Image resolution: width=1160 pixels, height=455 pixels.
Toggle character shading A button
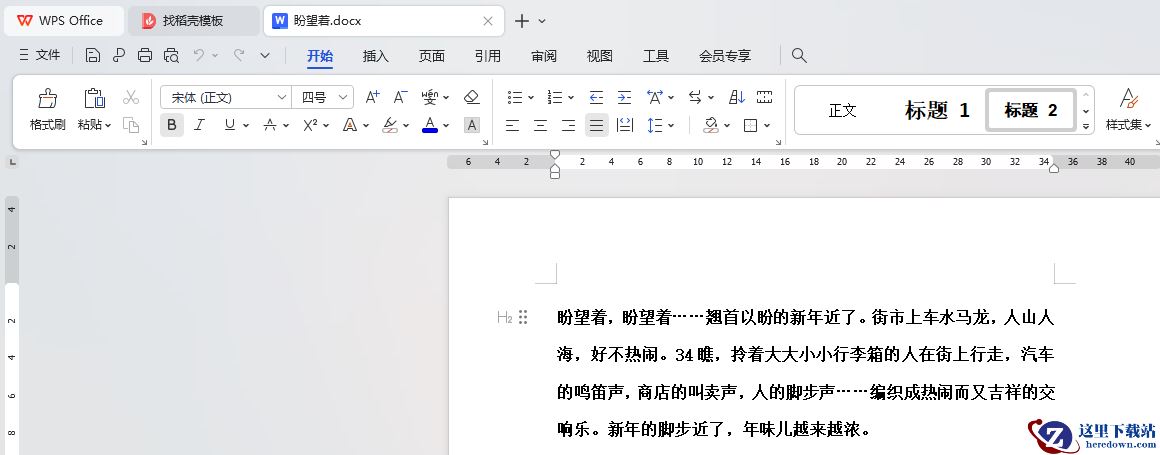pos(471,125)
